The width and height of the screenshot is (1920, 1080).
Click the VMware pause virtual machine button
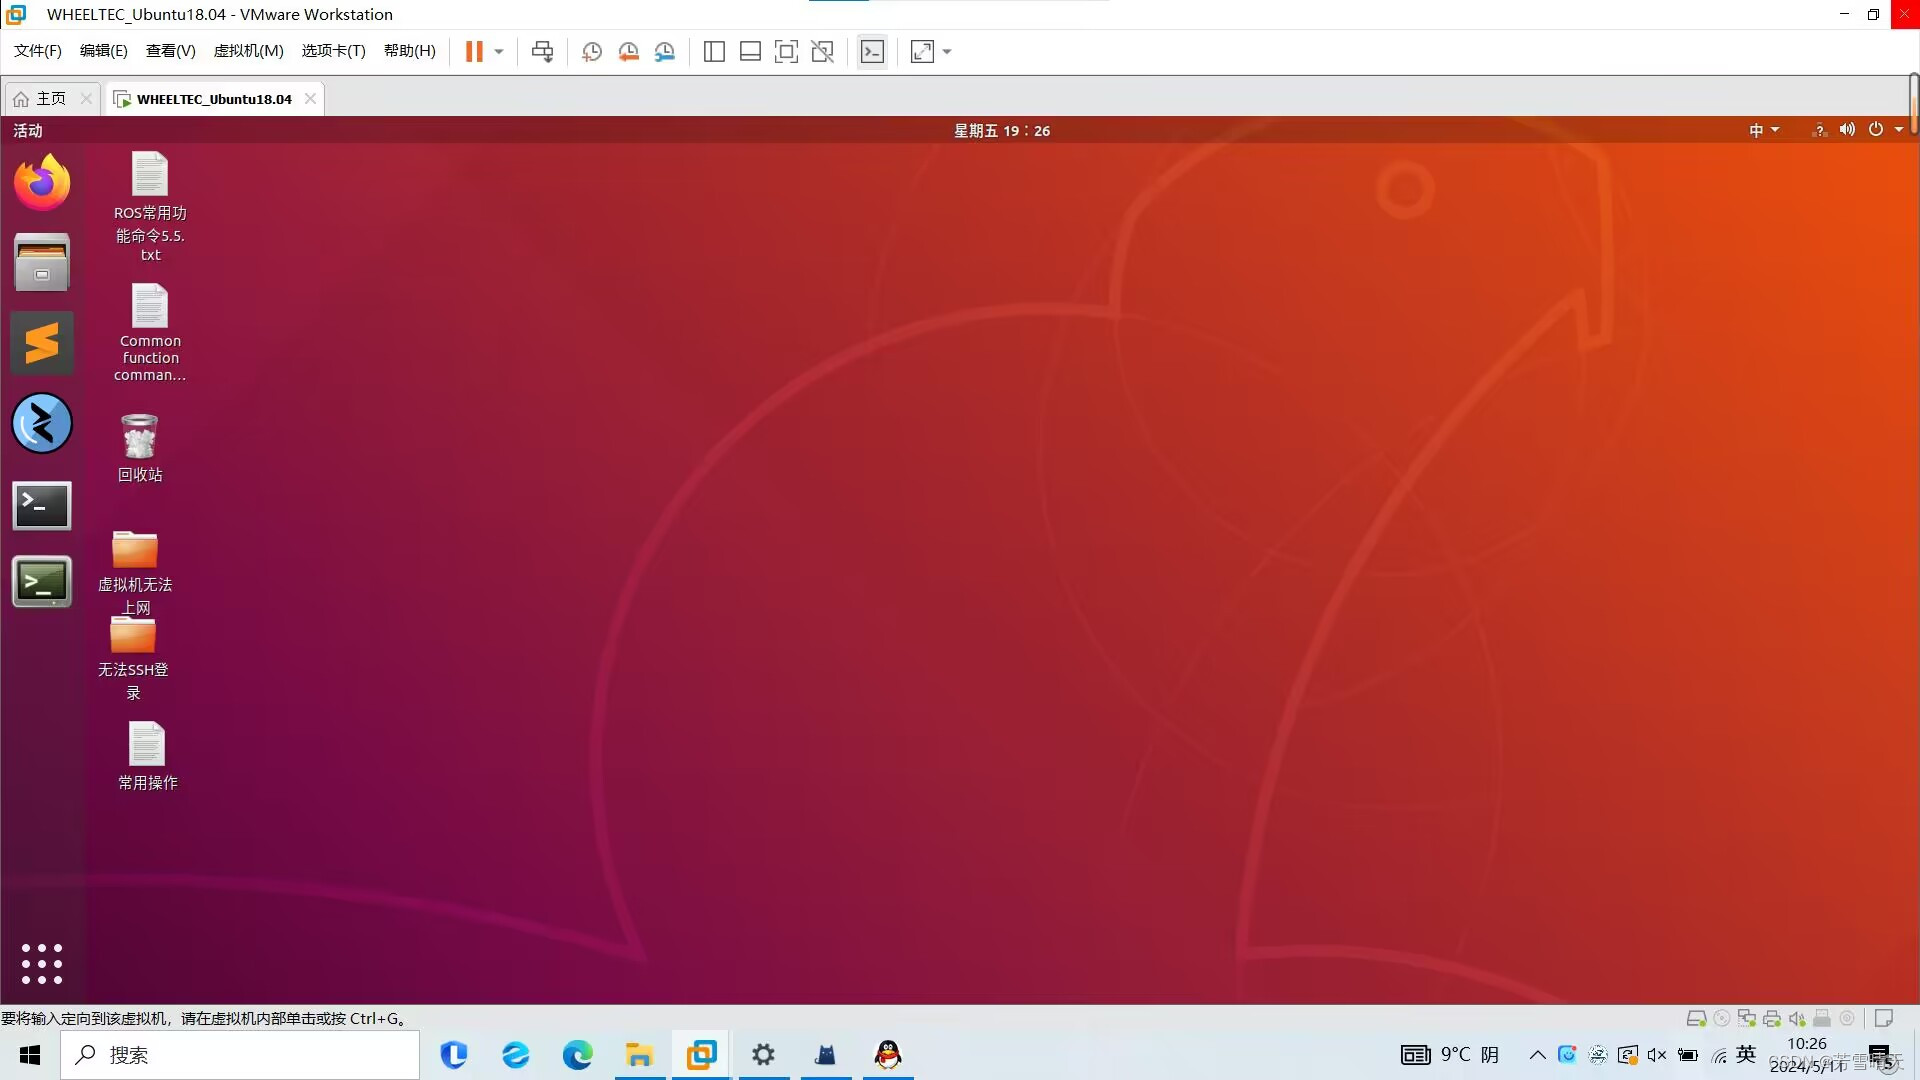pyautogui.click(x=474, y=52)
